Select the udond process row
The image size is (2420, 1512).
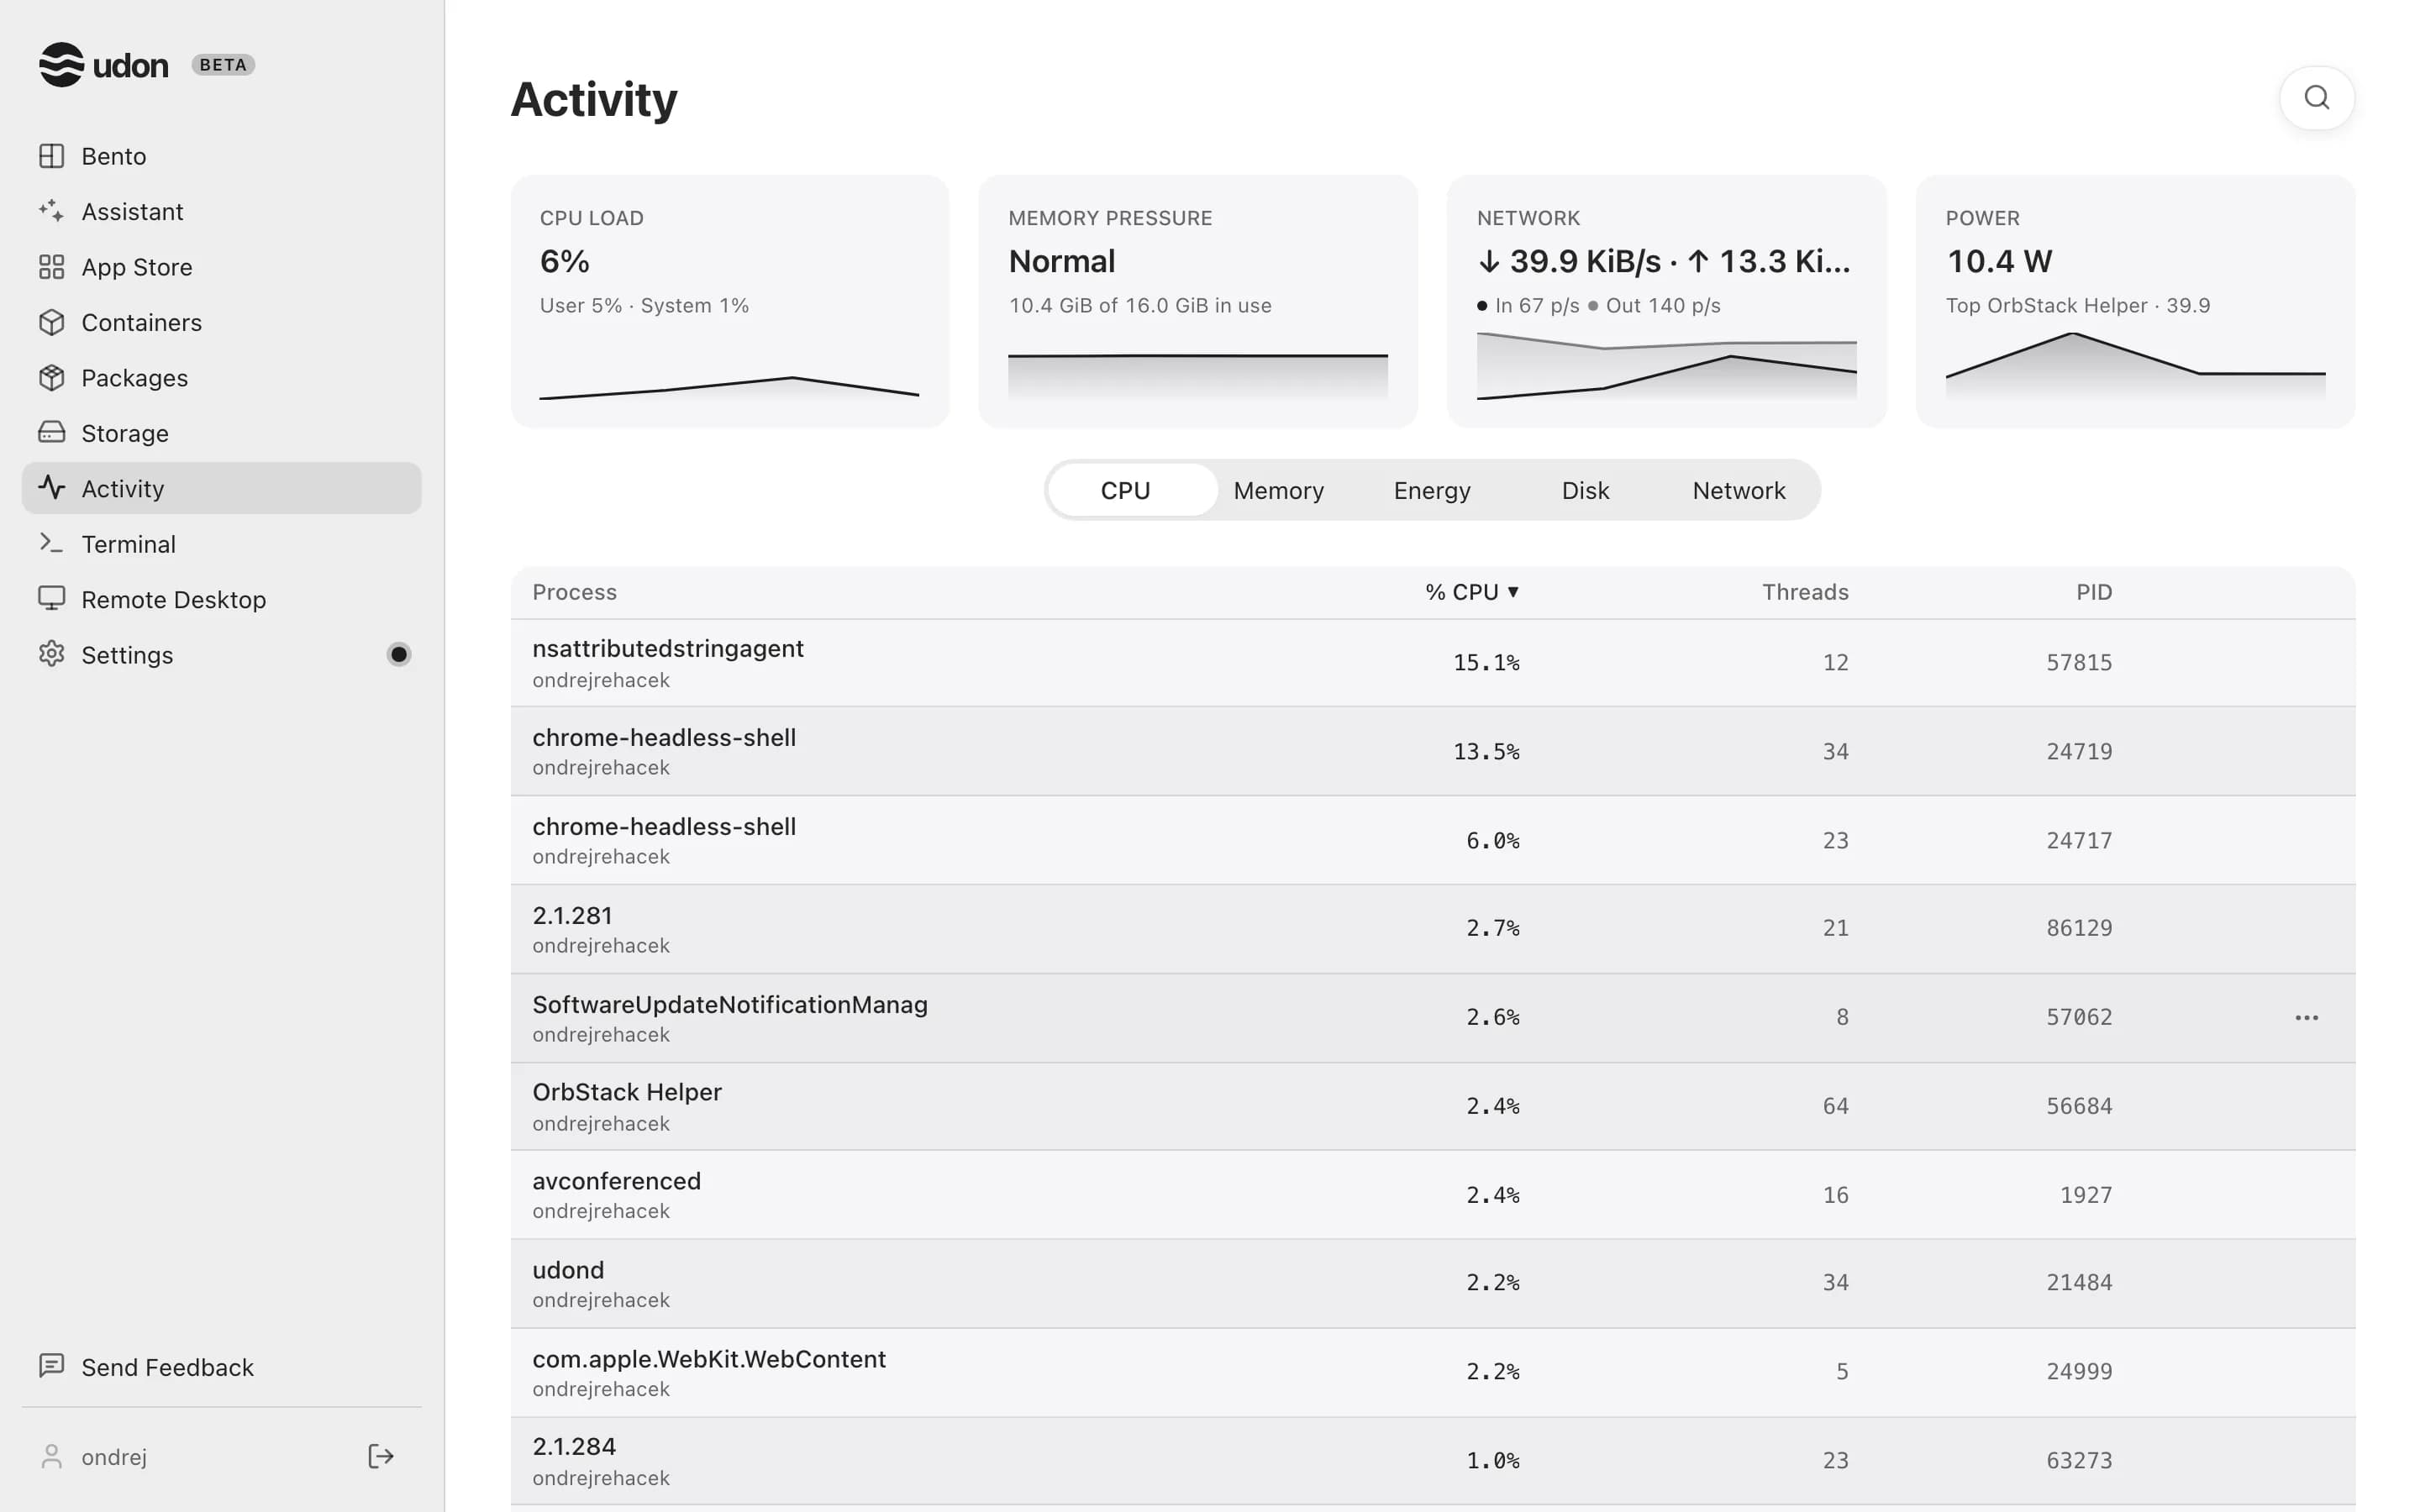(x=1432, y=1284)
